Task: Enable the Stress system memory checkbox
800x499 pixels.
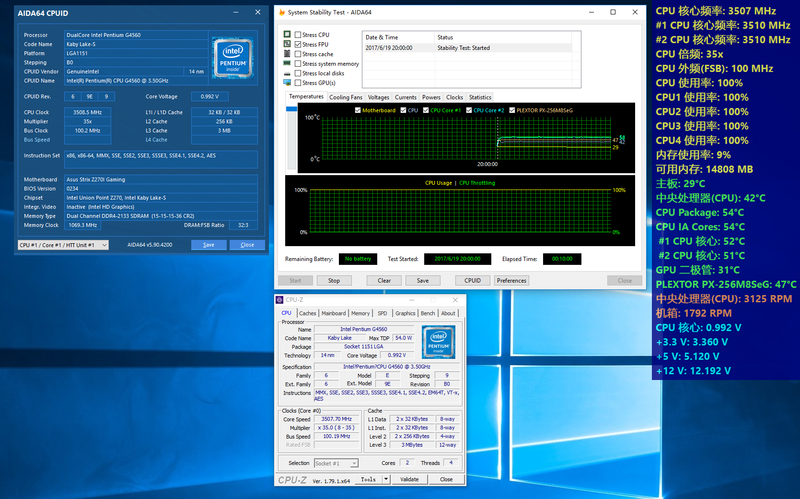Action: click(x=298, y=64)
